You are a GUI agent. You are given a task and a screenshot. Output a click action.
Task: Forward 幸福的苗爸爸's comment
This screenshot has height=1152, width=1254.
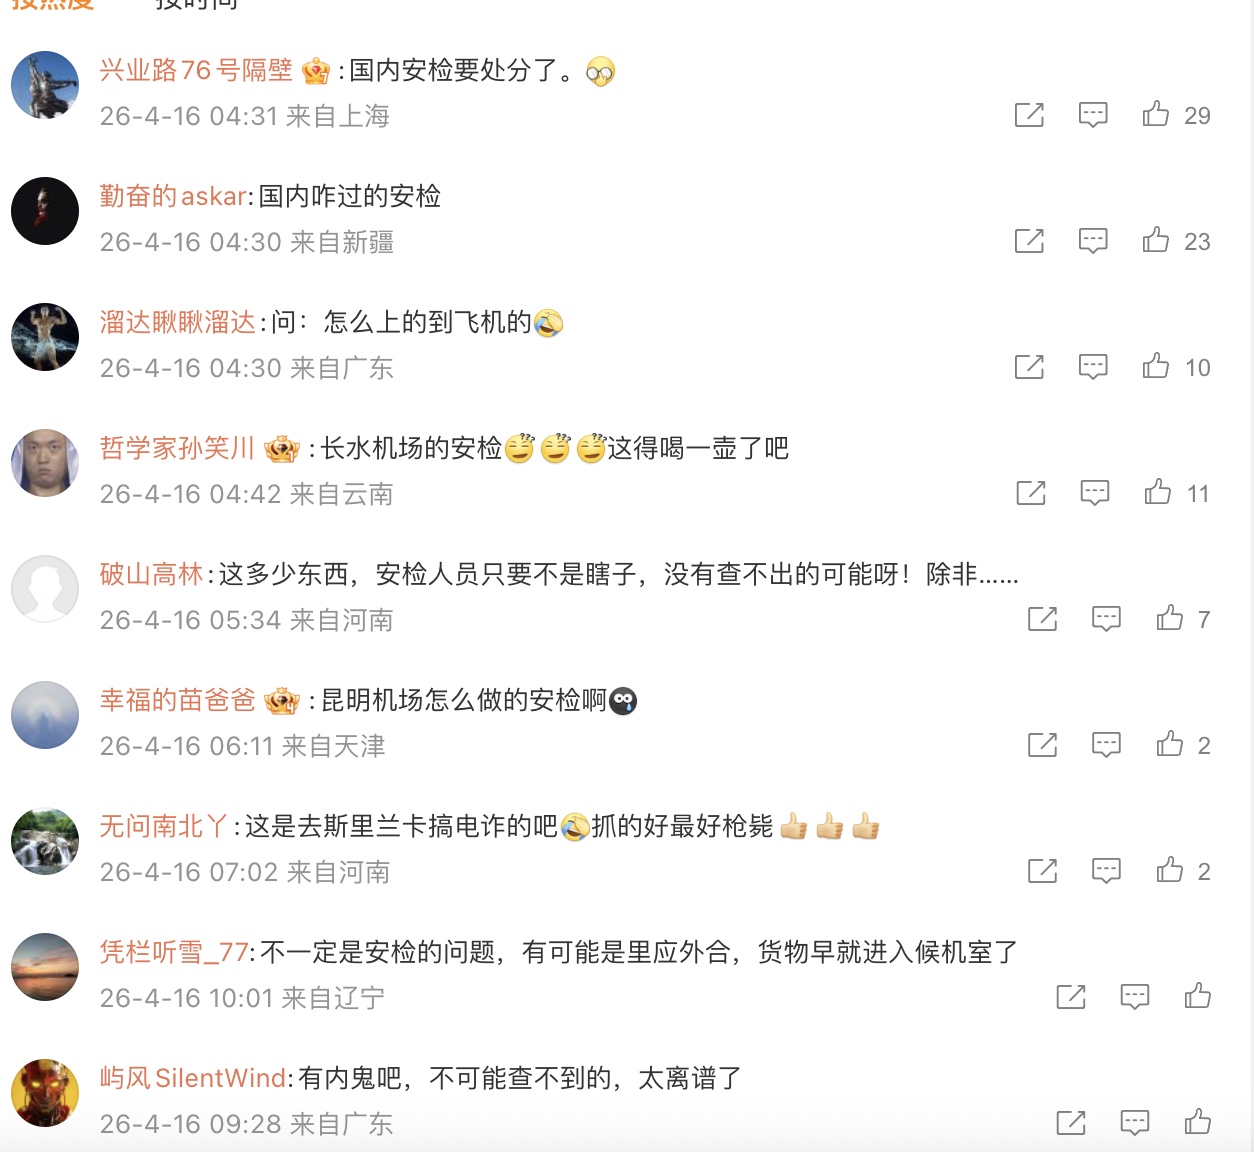[x=1042, y=745]
